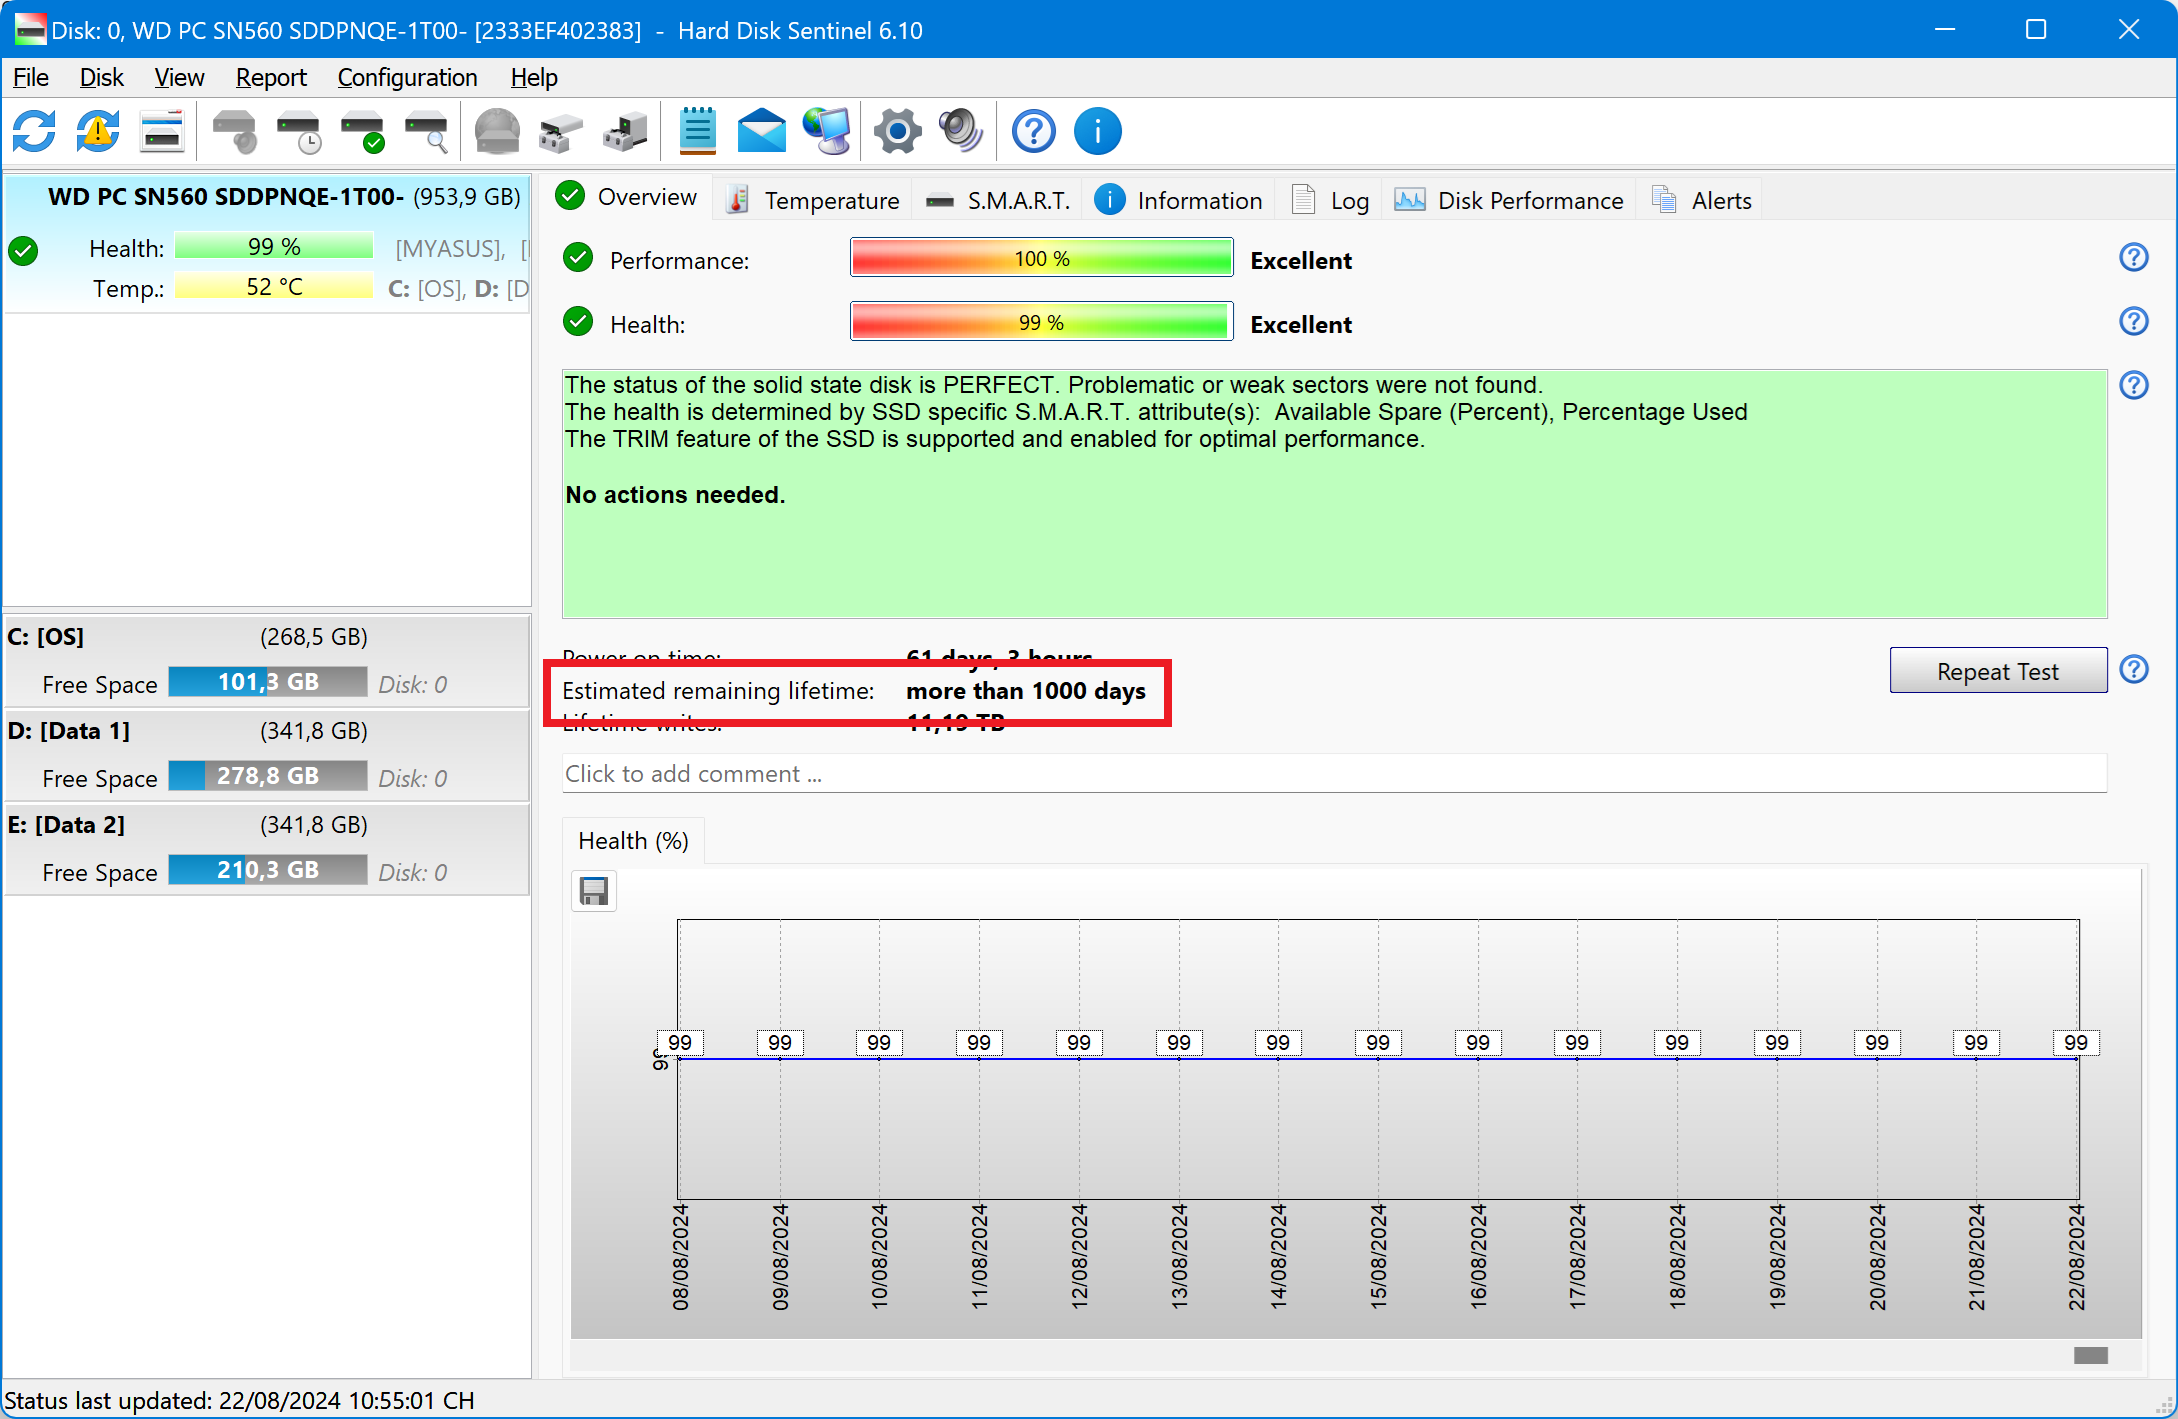2178x1419 pixels.
Task: Click the gray globe disk toolbar icon
Action: (x=497, y=131)
